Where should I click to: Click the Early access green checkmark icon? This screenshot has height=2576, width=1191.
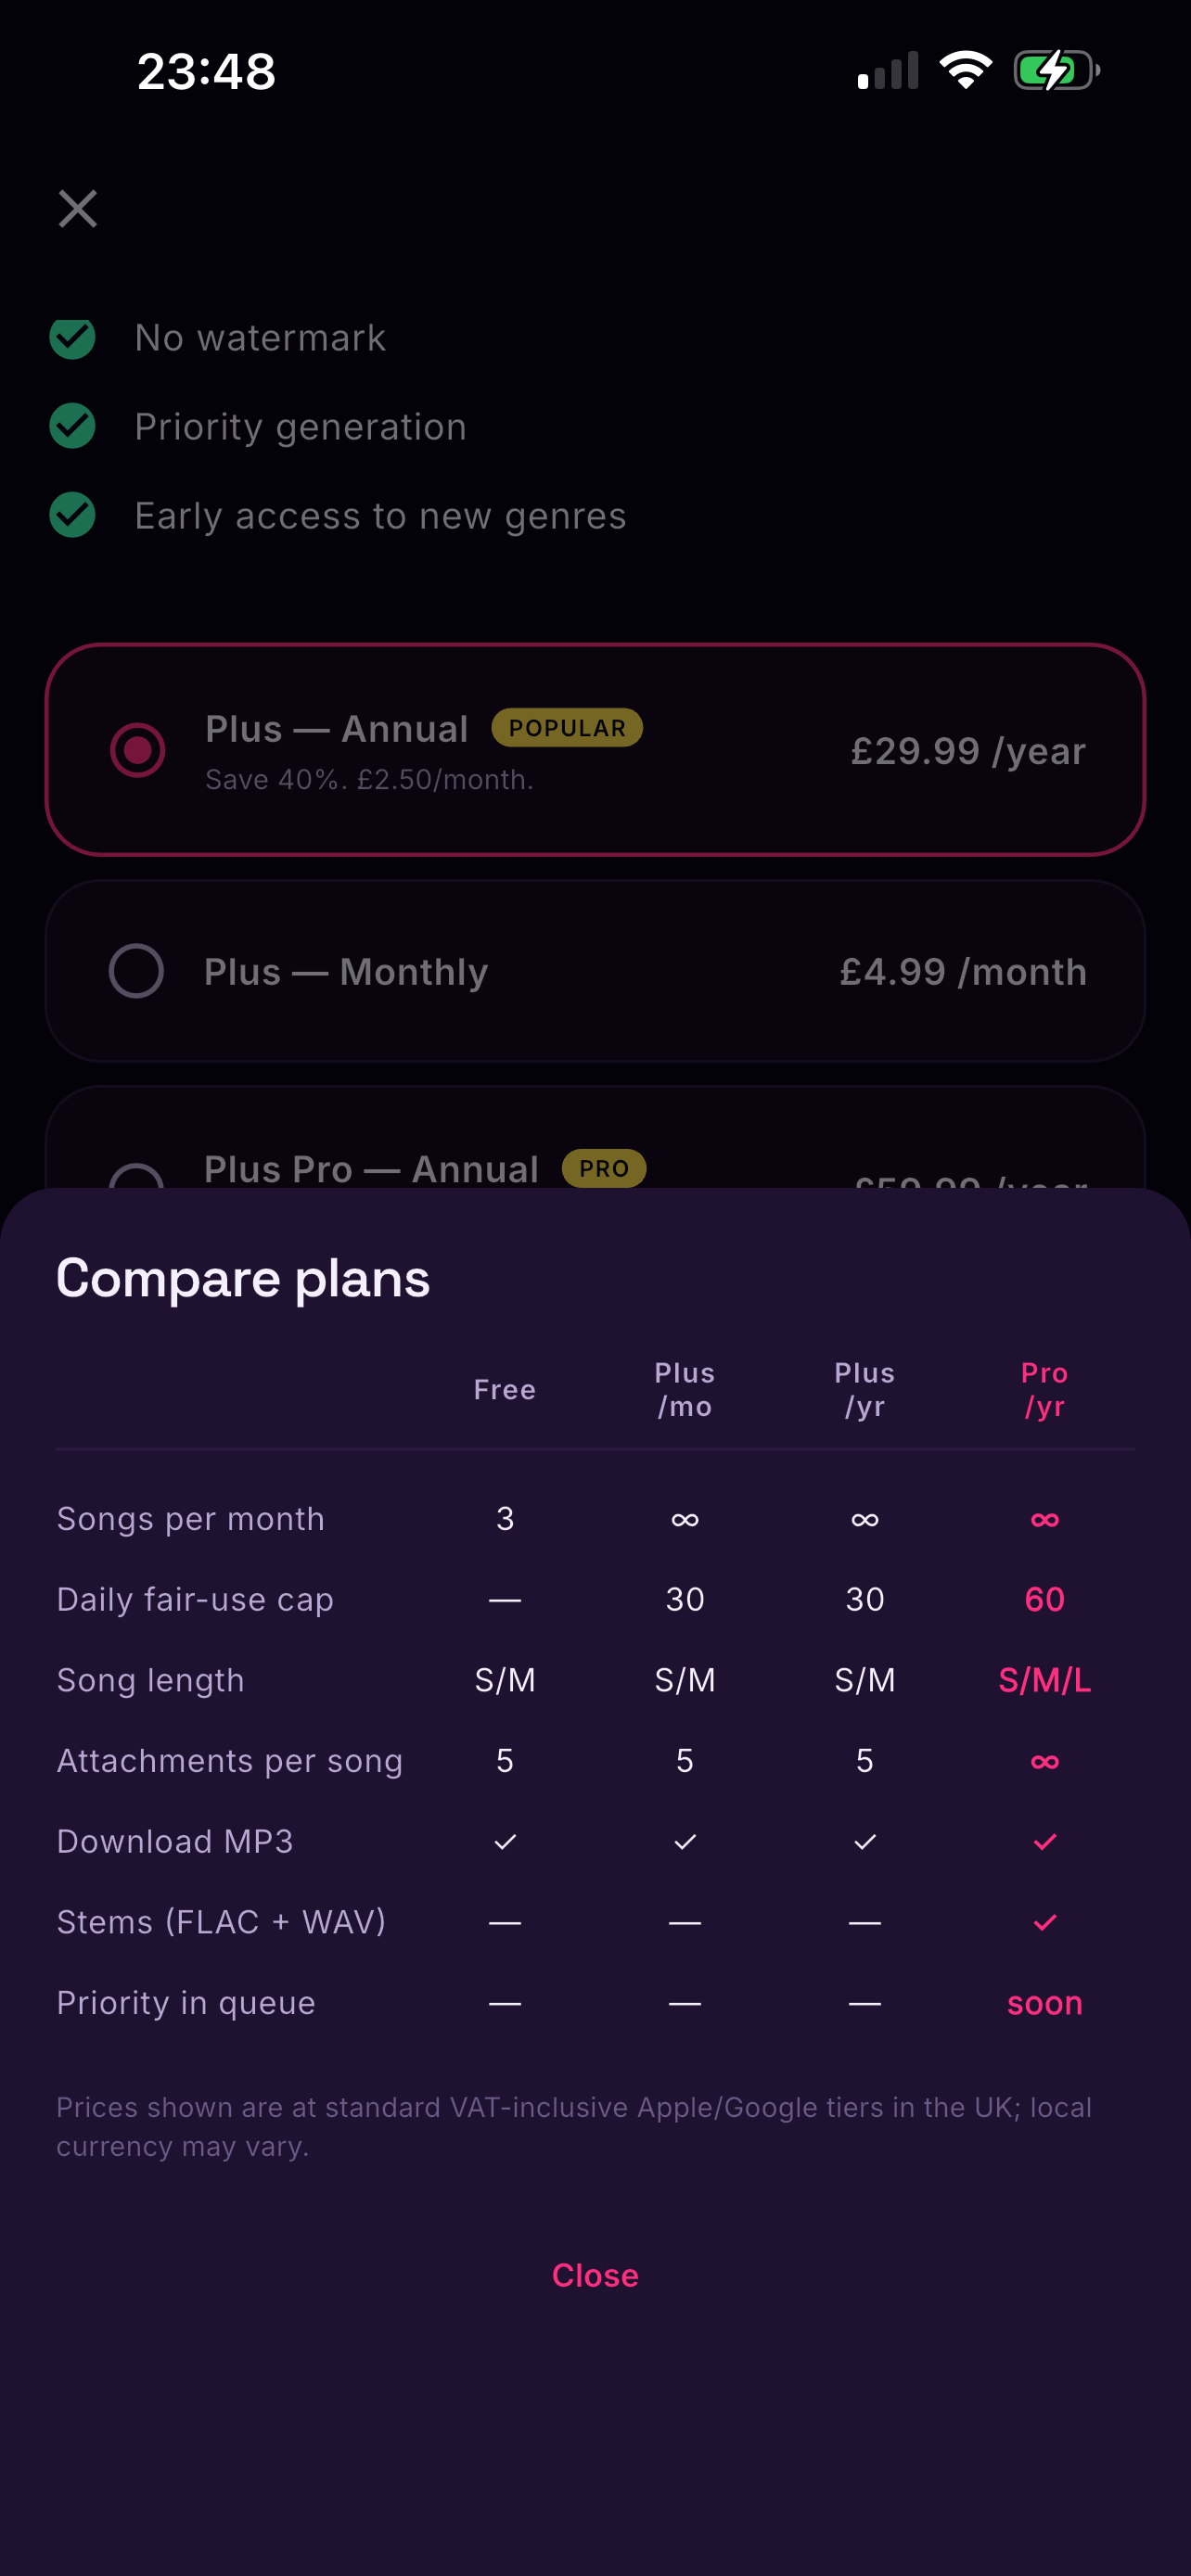72,515
